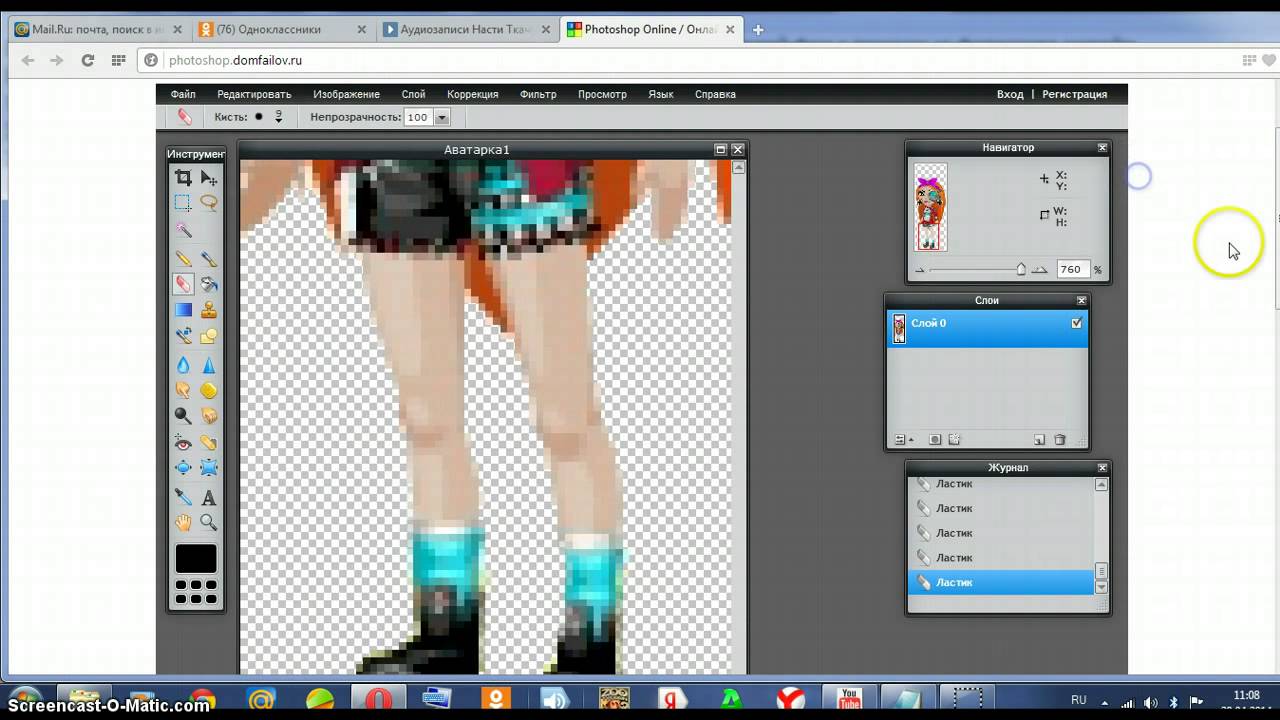Open the Непрозрачность opacity dropdown arrow
The height and width of the screenshot is (720, 1280).
[442, 118]
